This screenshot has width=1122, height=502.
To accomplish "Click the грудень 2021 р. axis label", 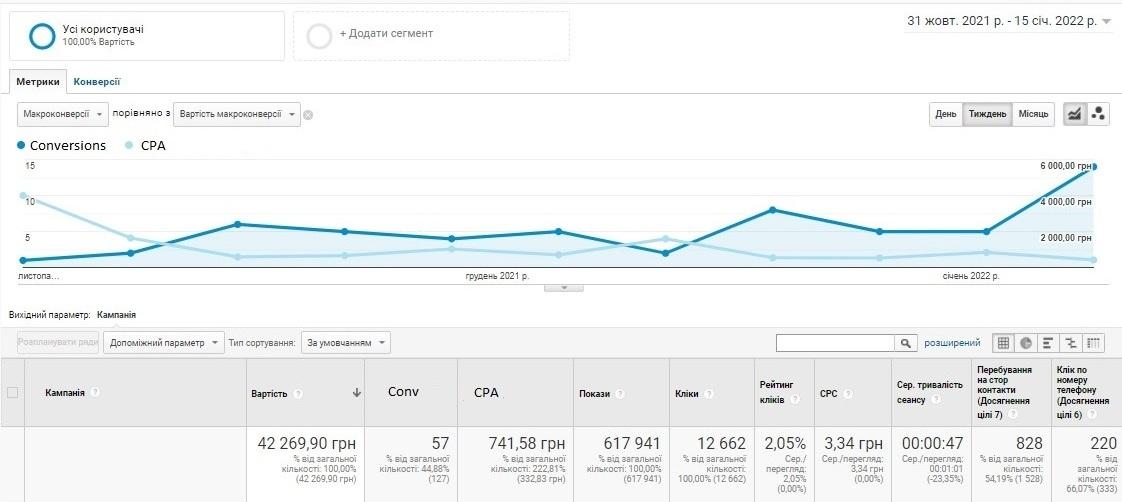I will (x=498, y=275).
